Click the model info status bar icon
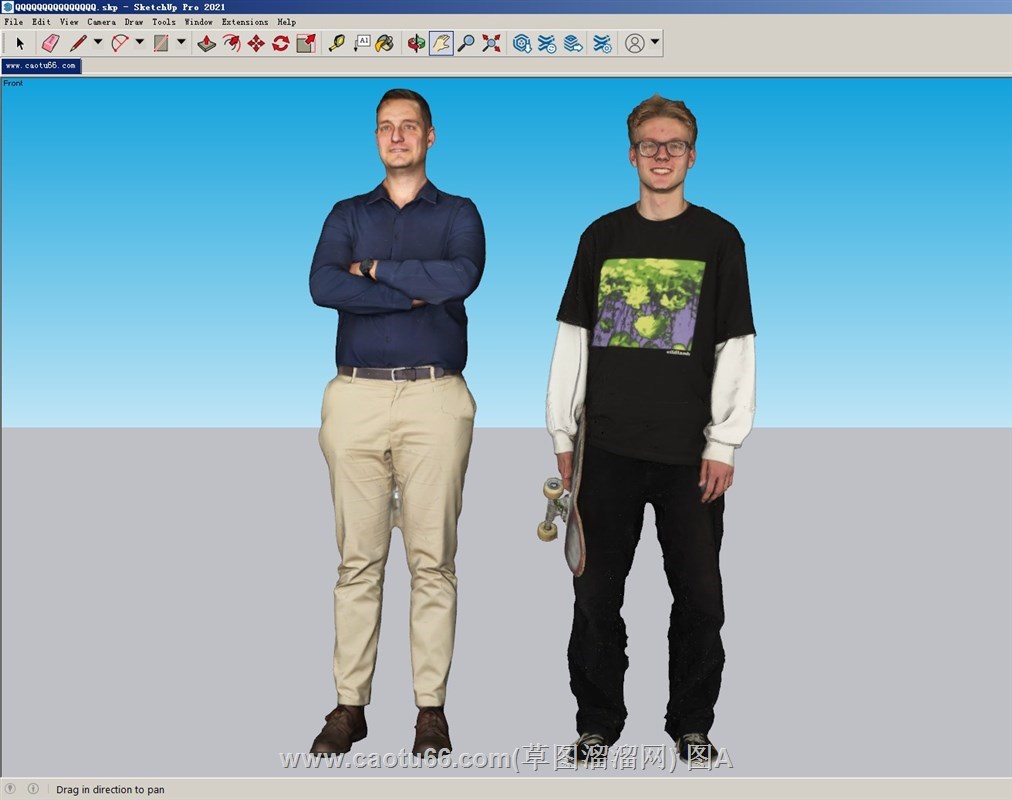This screenshot has width=1012, height=800. click(x=33, y=789)
